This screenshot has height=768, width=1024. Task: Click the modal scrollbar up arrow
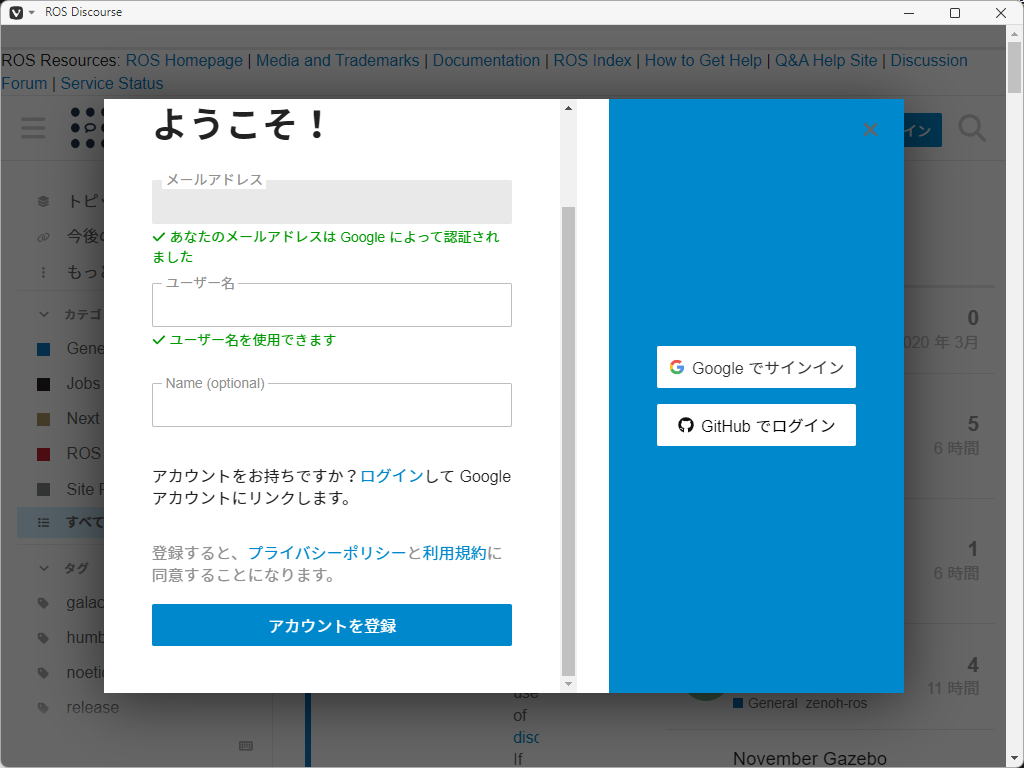pyautogui.click(x=568, y=108)
